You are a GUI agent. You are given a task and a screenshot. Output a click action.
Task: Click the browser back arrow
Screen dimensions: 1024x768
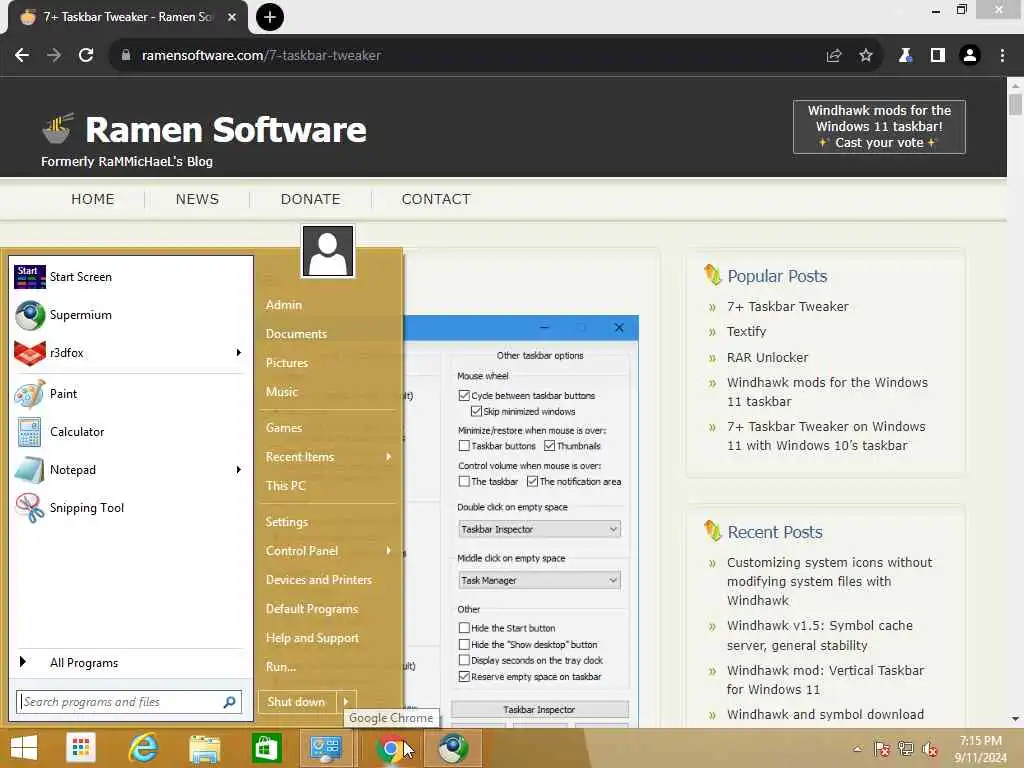(x=22, y=56)
